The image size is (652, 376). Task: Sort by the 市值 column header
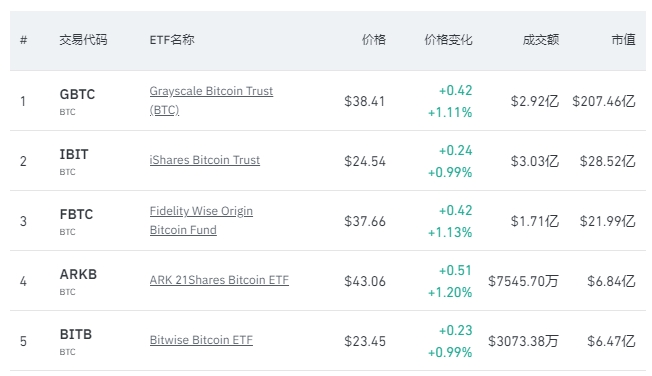pos(623,40)
